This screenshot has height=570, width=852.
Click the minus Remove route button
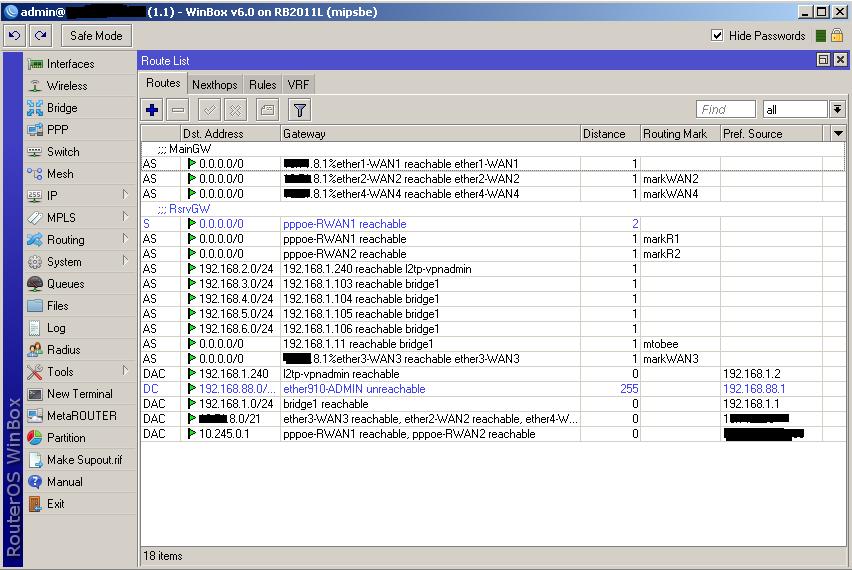(178, 110)
